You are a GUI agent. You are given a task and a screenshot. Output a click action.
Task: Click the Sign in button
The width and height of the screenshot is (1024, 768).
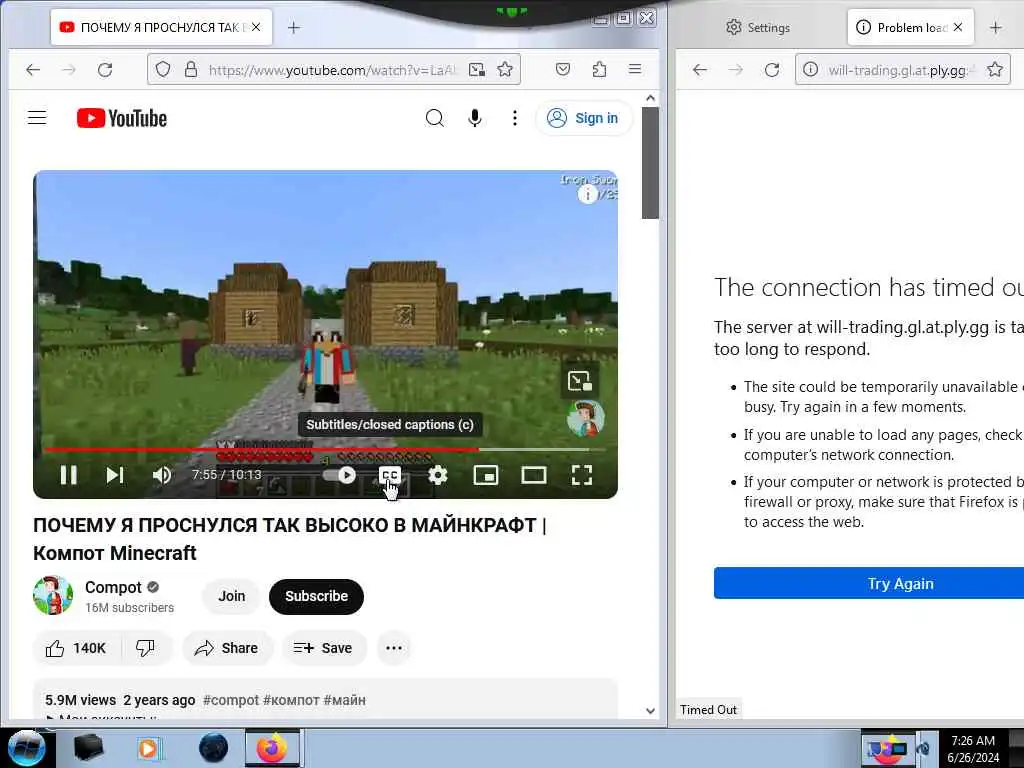(583, 118)
